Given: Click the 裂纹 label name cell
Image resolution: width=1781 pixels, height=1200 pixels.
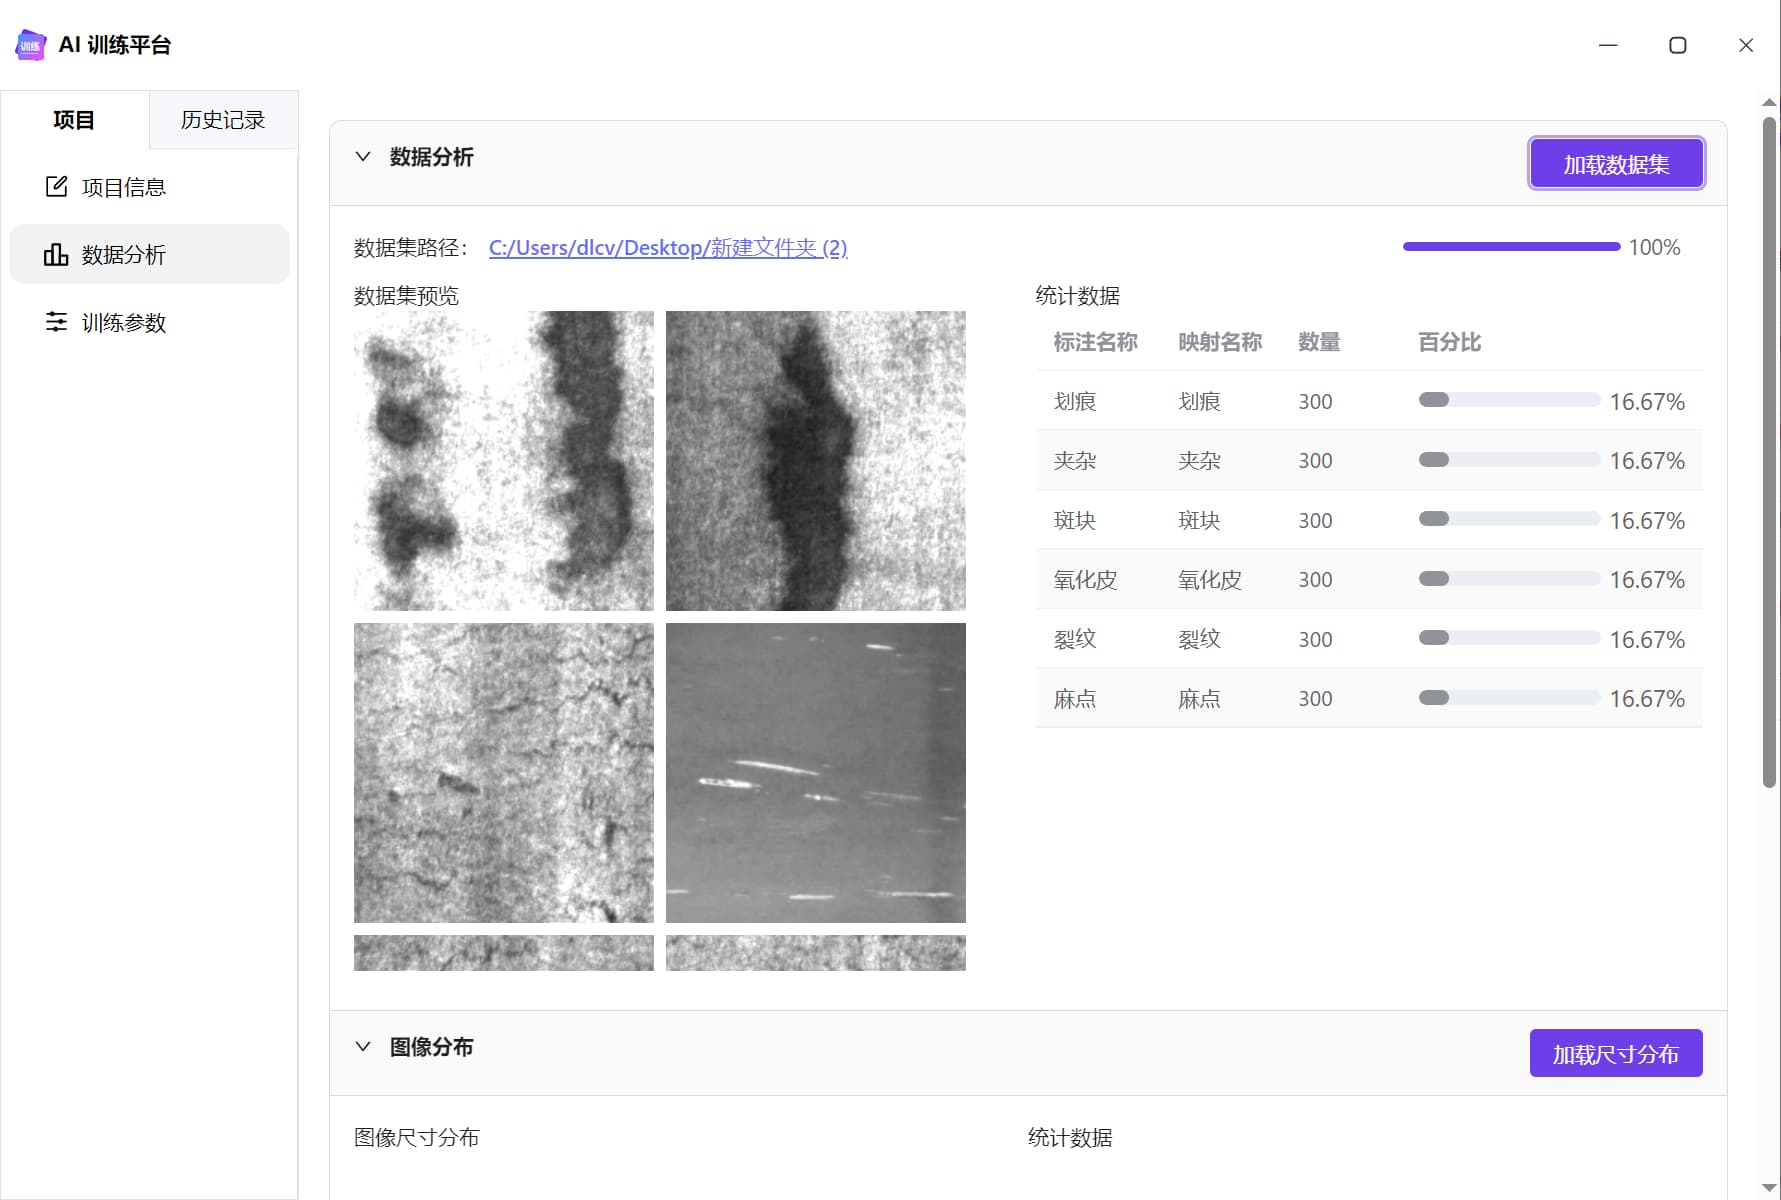Looking at the screenshot, I should [1075, 639].
